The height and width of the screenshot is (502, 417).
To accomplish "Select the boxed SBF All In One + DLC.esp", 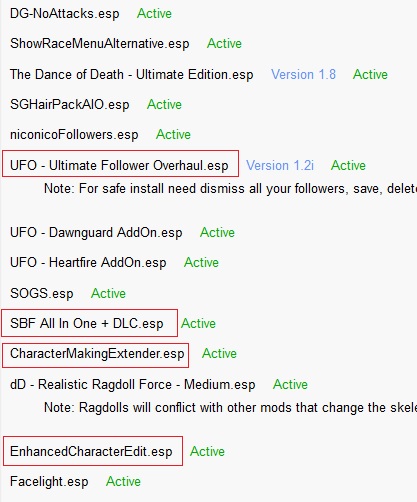I will coord(90,323).
